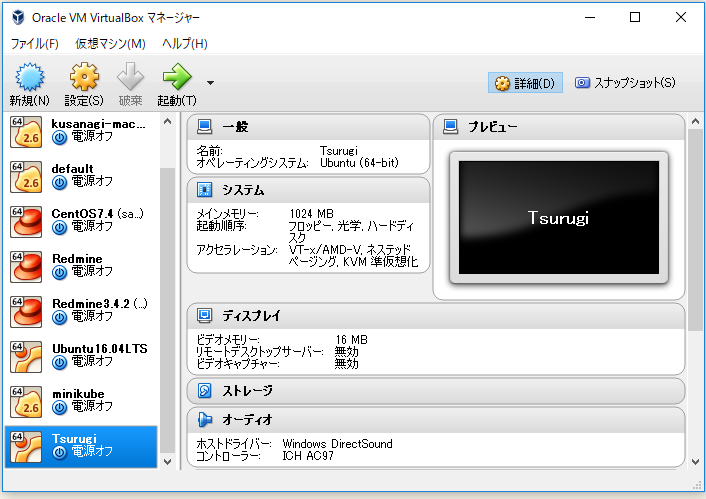Click details pane scrollbar down arrow
The image size is (706, 499).
click(695, 462)
